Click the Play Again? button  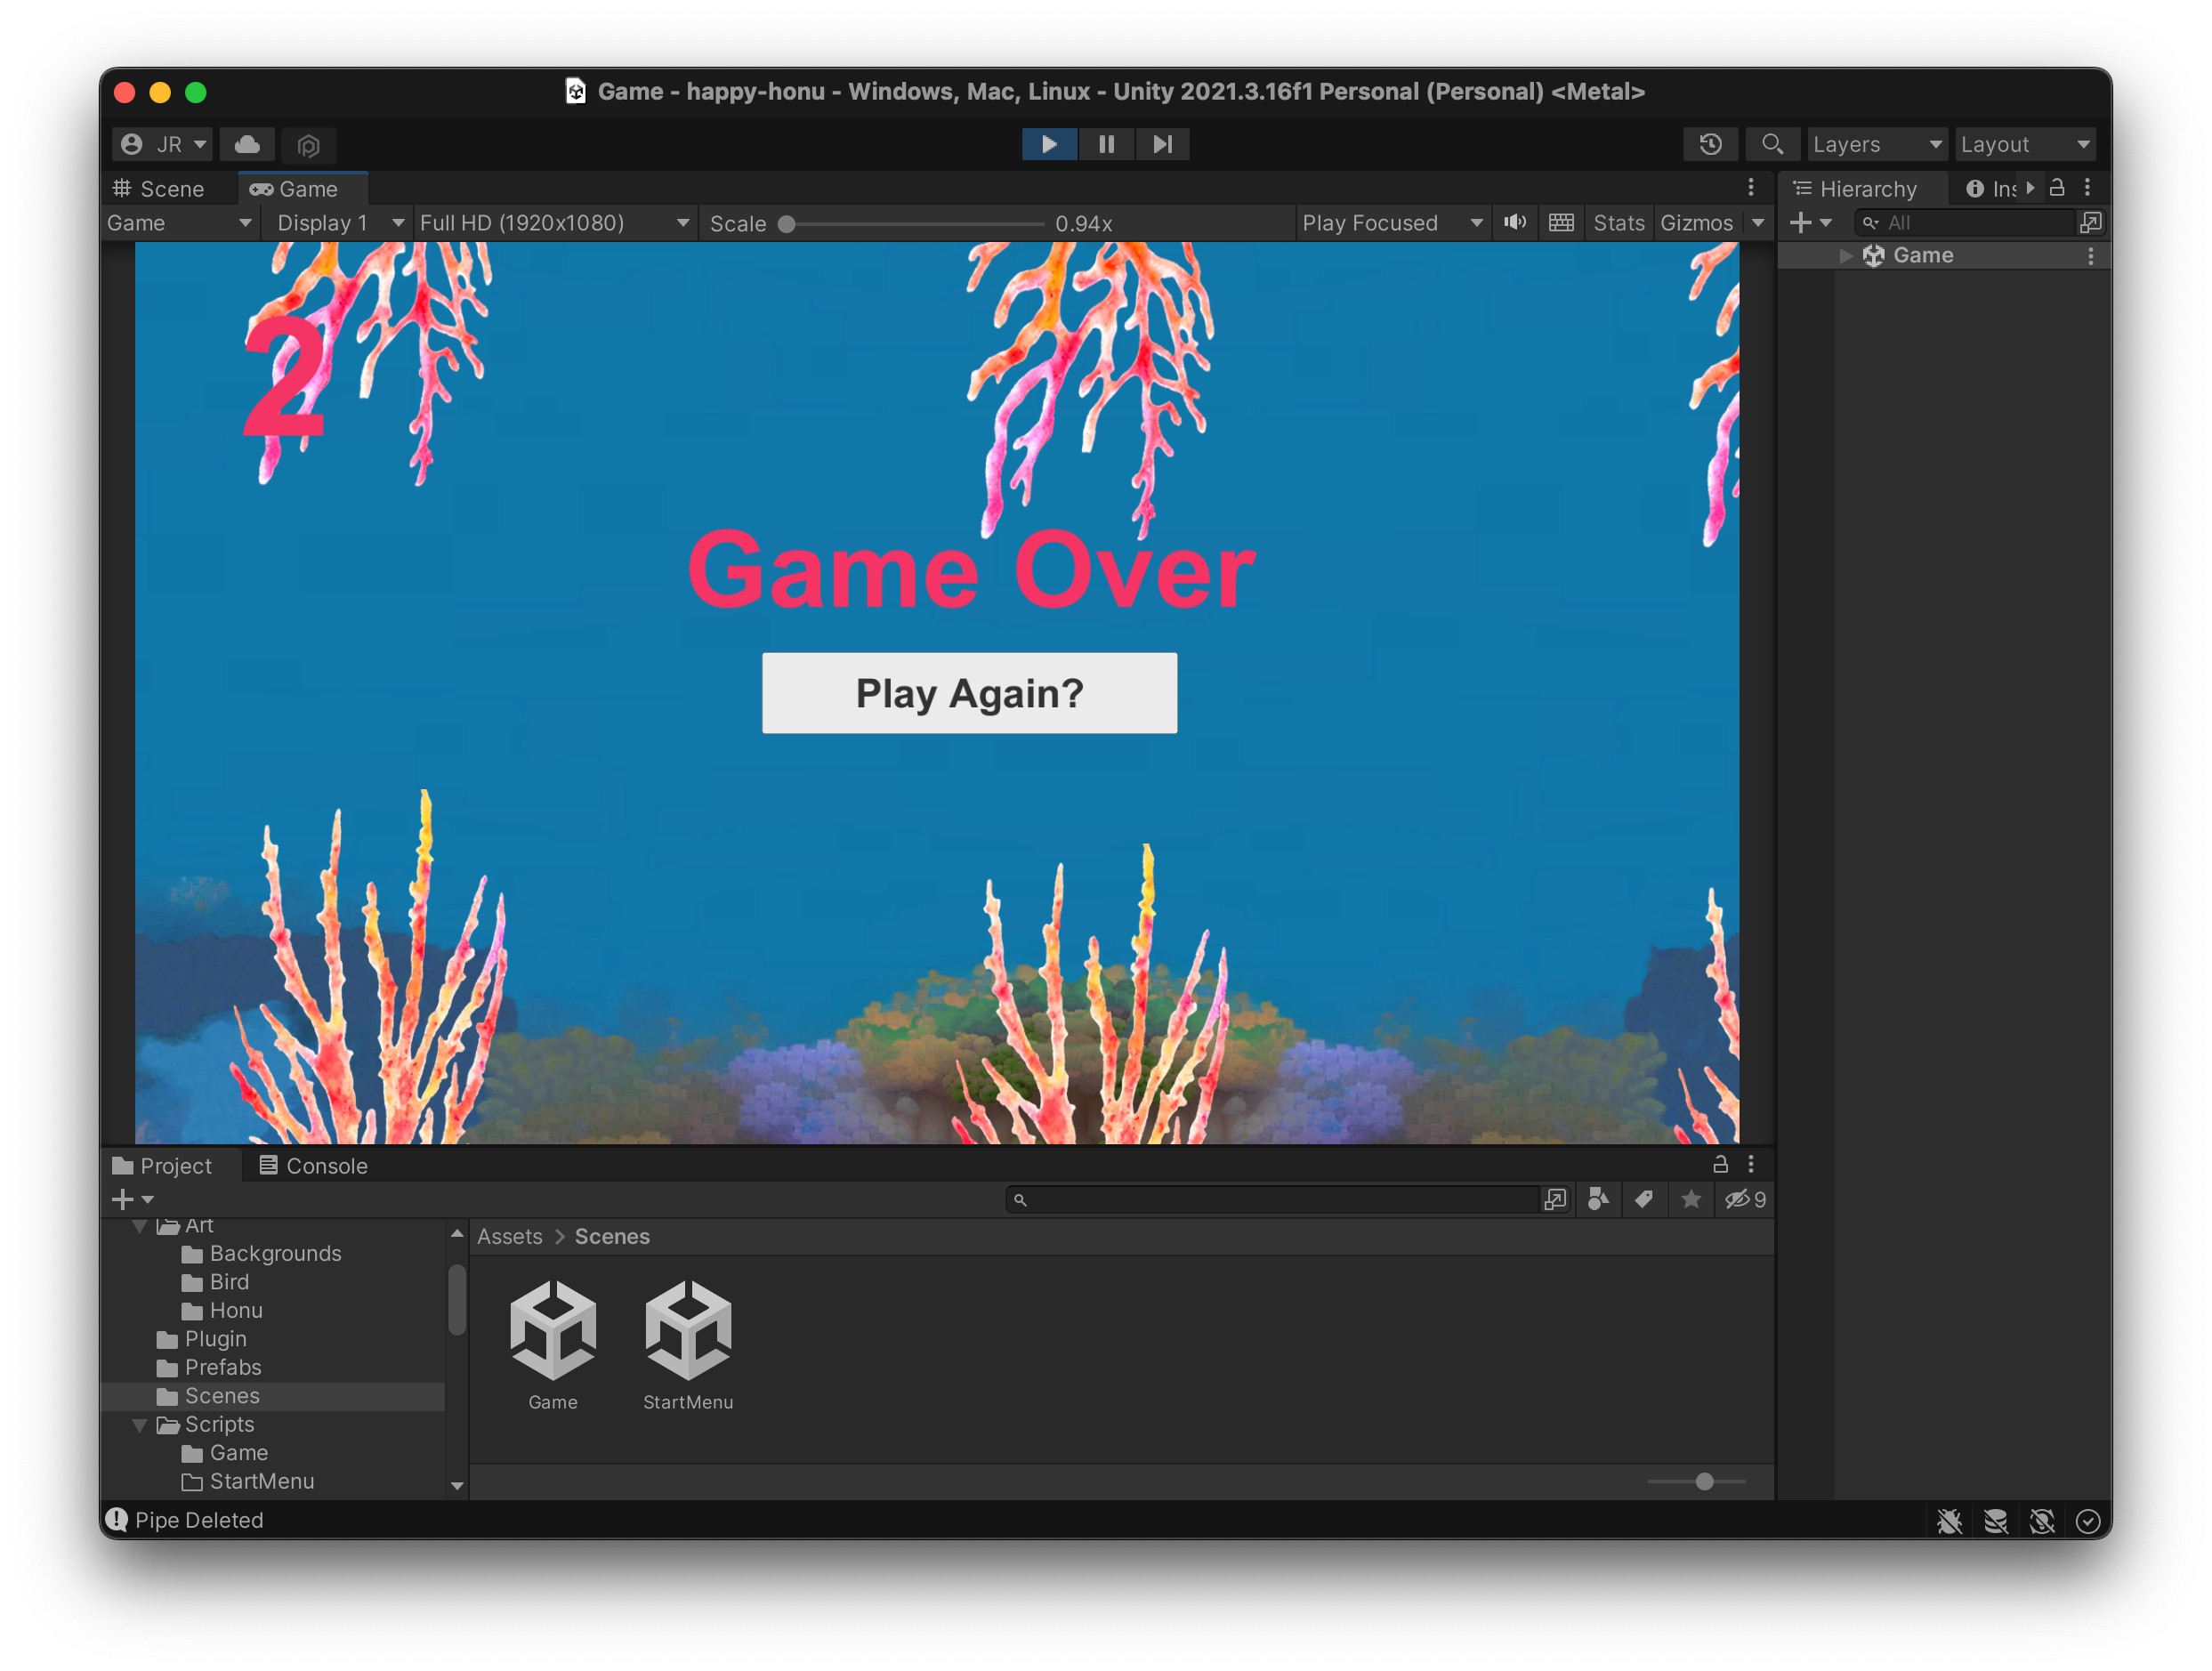(x=969, y=693)
